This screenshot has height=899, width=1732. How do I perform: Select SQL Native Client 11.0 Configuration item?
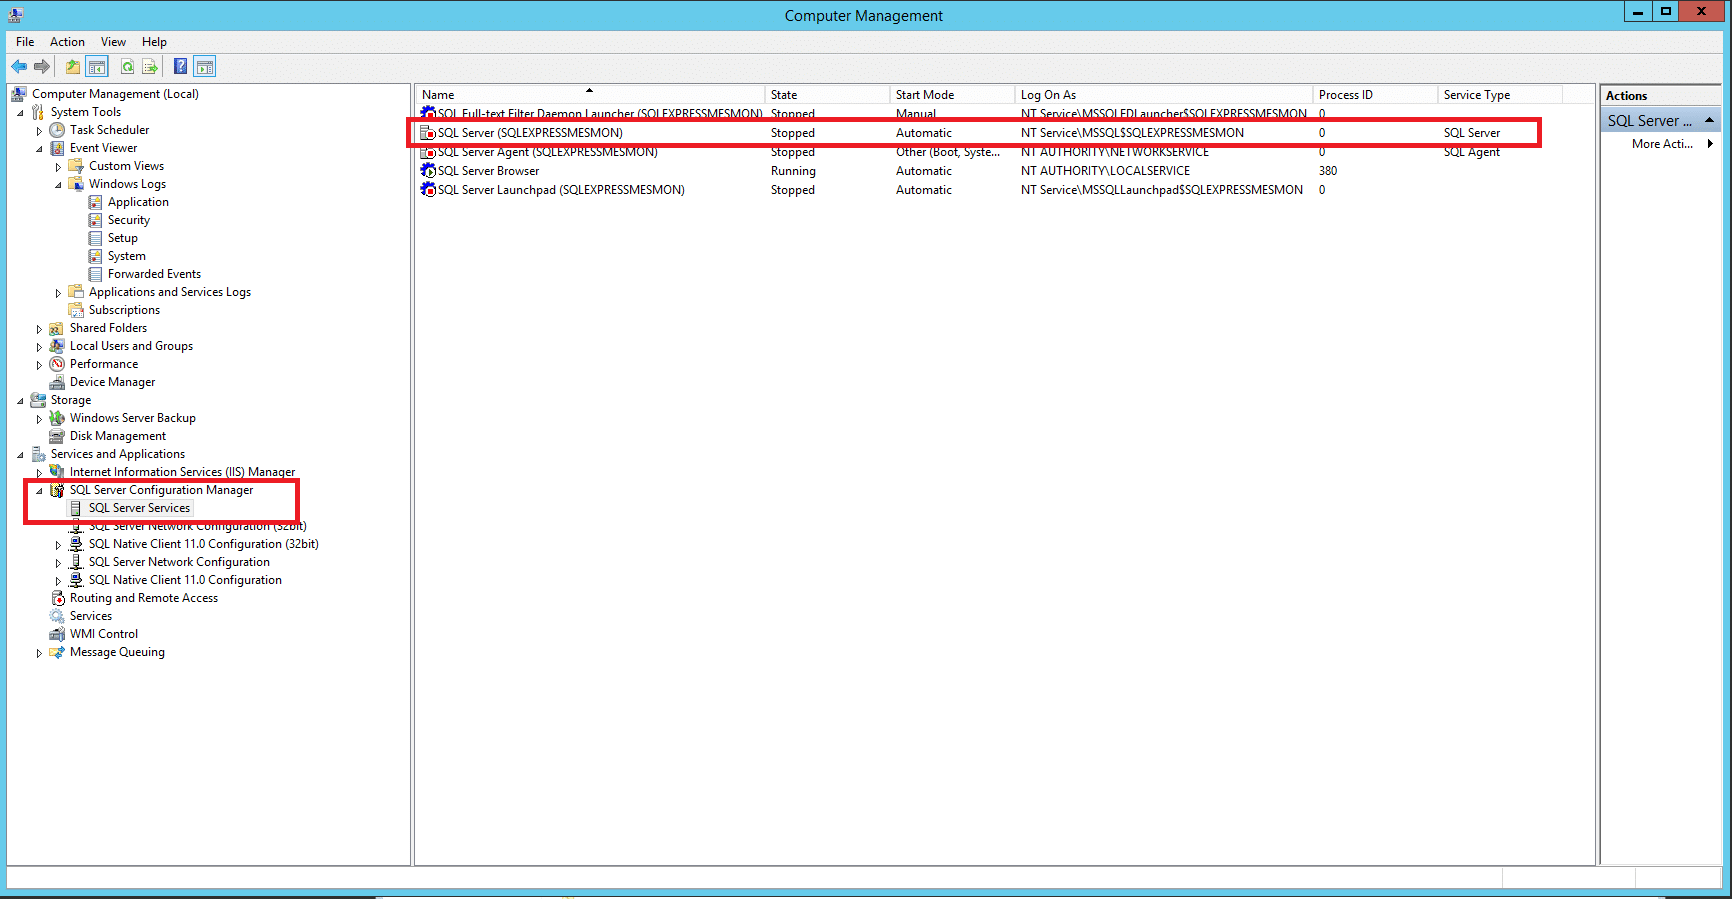tap(185, 580)
